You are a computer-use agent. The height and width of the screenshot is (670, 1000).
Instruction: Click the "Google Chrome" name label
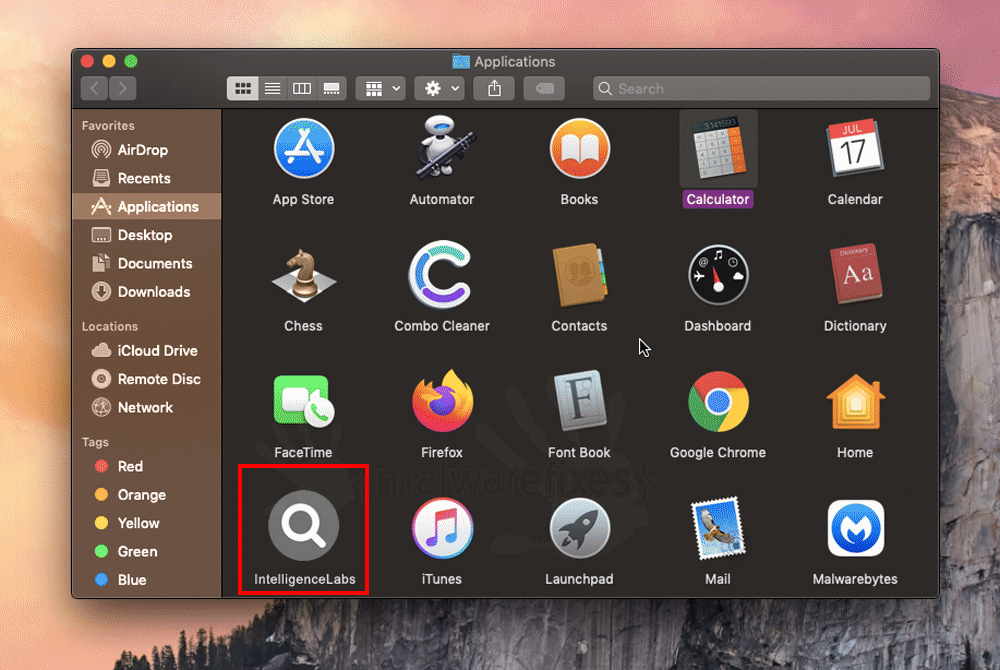[718, 453]
